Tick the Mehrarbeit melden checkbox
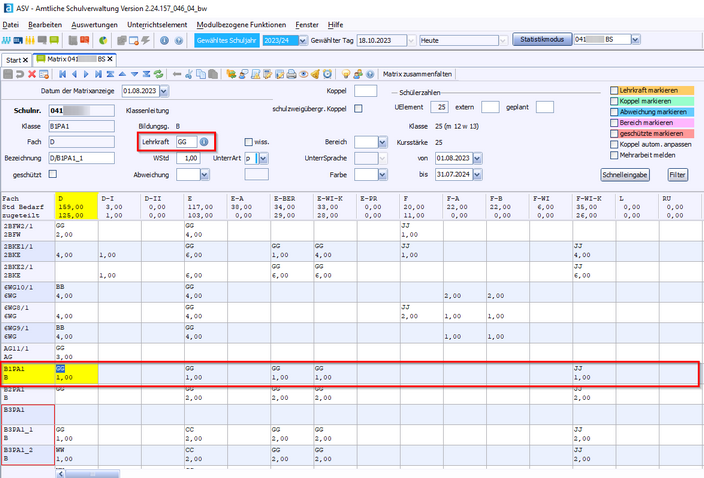The image size is (704, 478). [x=614, y=155]
